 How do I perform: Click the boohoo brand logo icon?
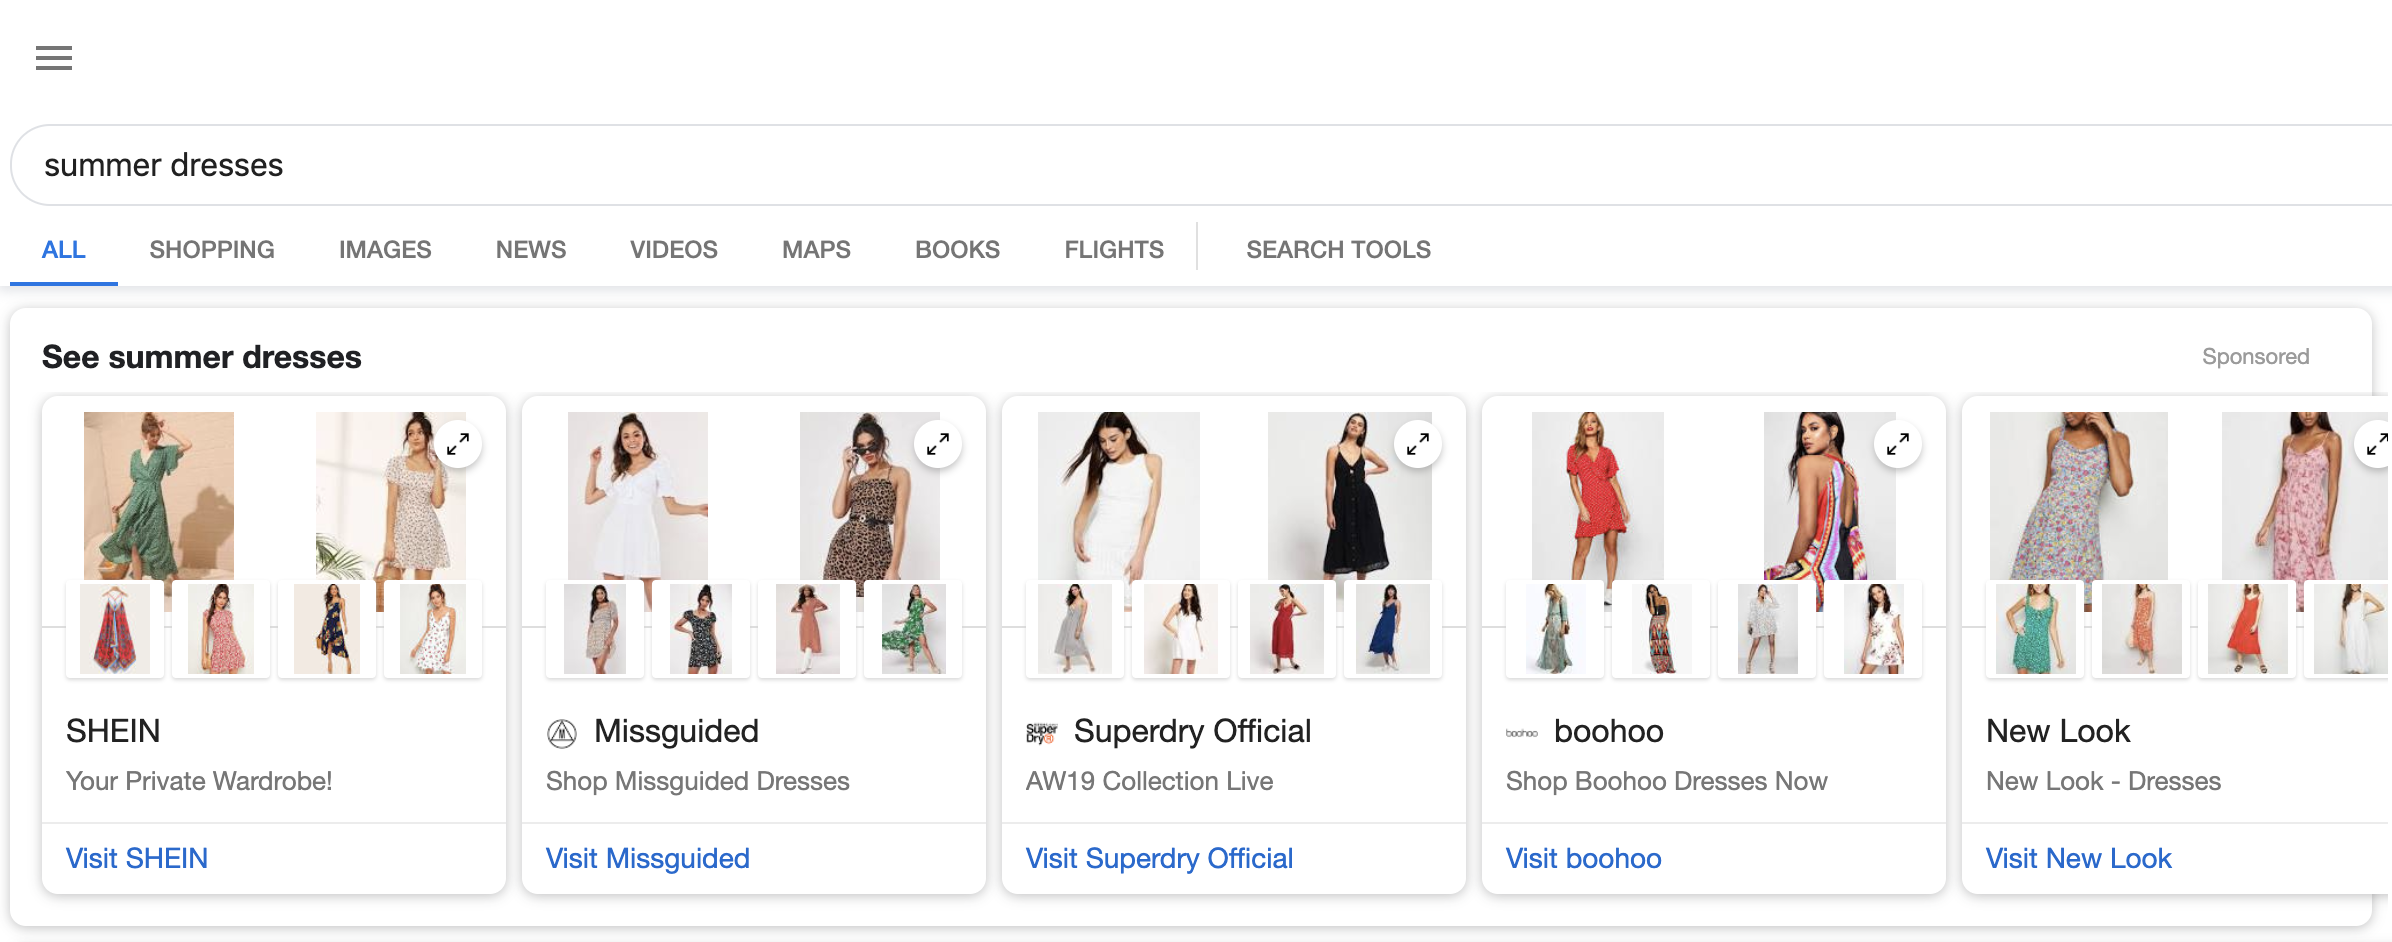(1522, 733)
